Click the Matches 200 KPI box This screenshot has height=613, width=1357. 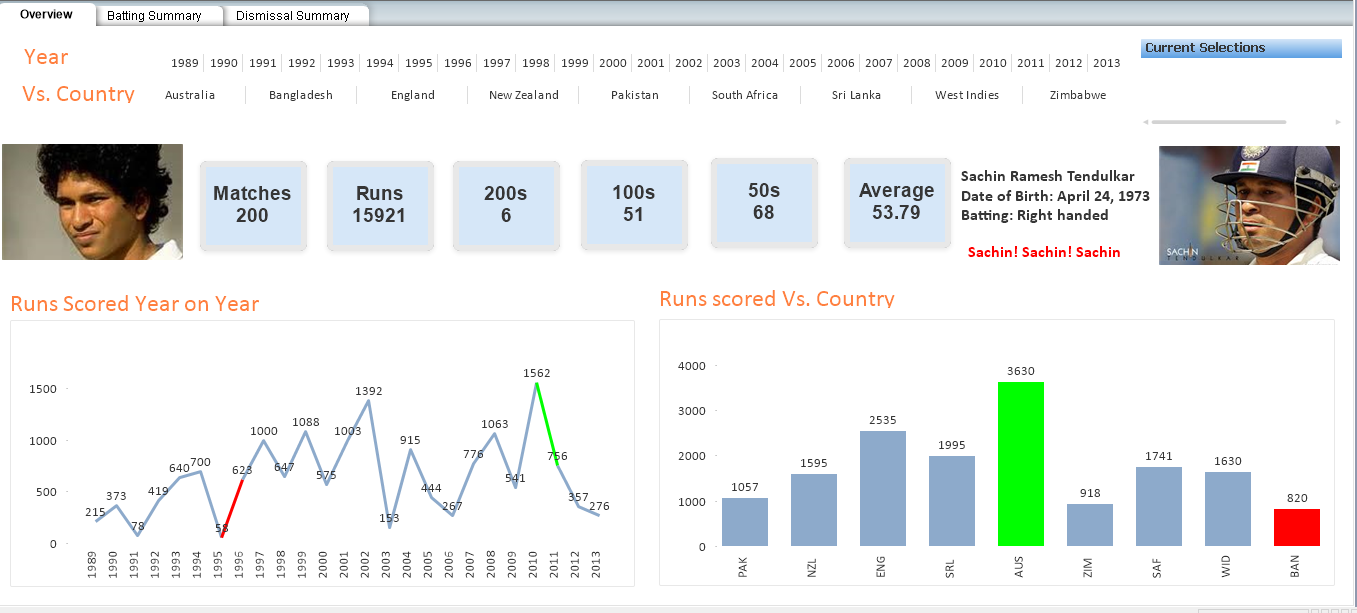tap(252, 204)
